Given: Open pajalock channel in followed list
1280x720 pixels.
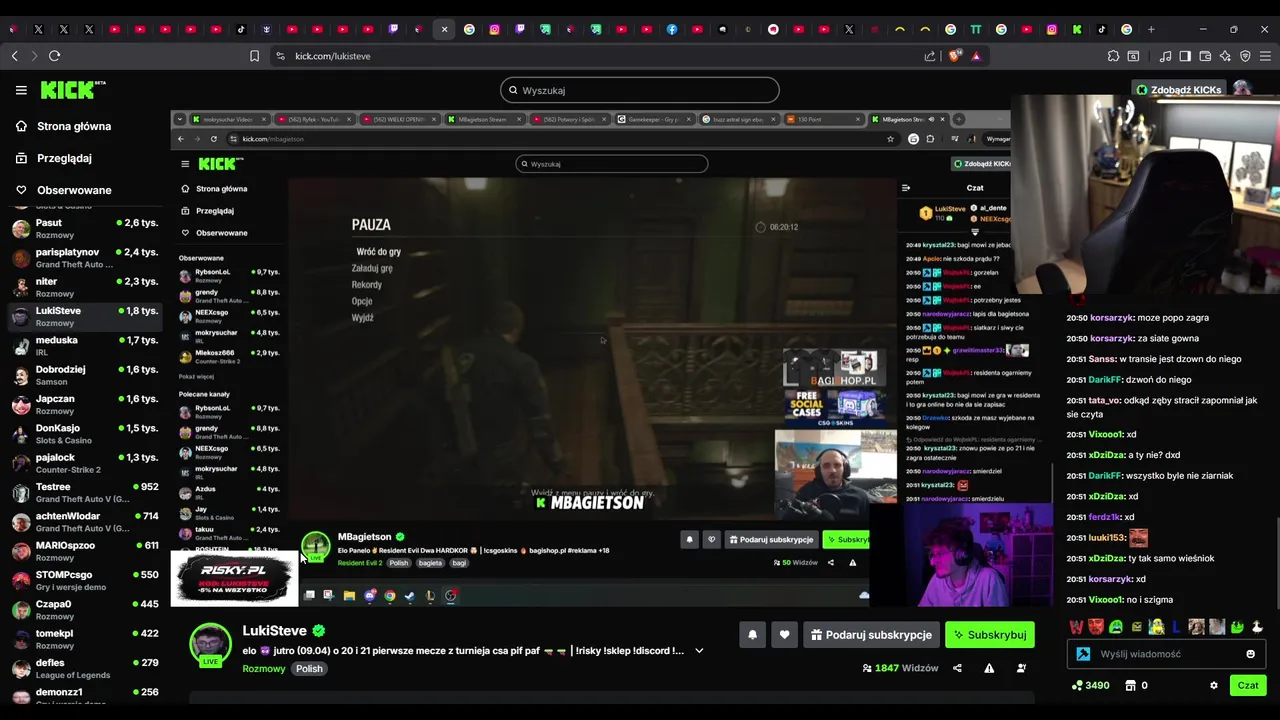Looking at the screenshot, I should coord(85,463).
